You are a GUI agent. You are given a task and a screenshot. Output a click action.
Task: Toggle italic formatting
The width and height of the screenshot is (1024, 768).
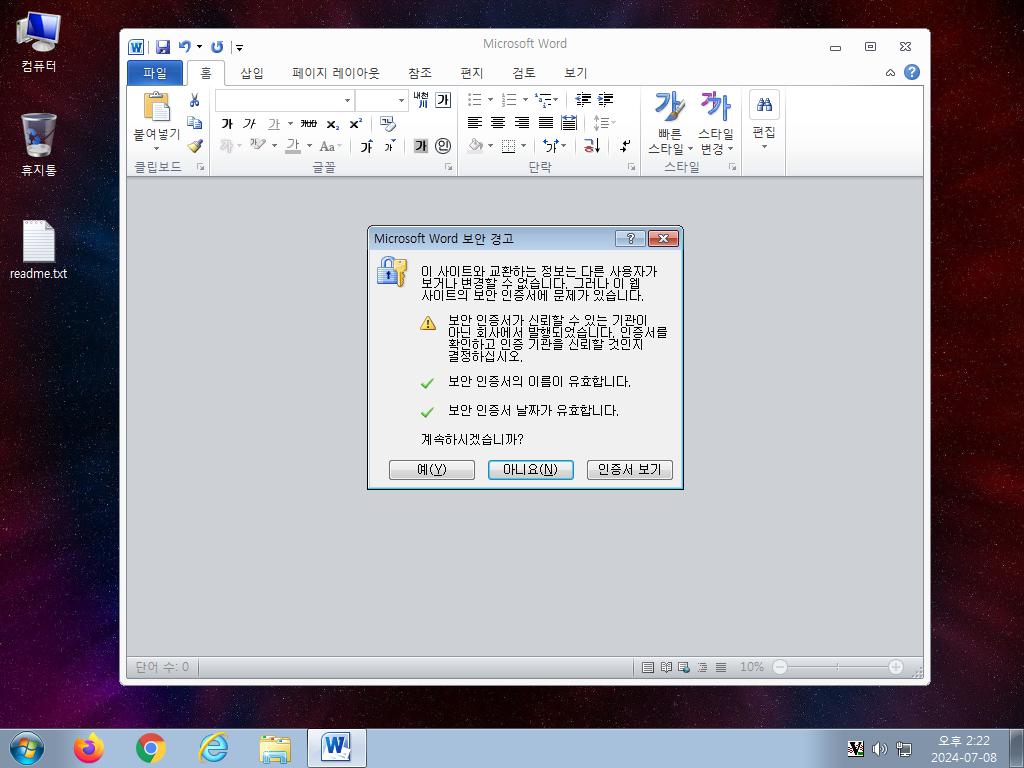[249, 123]
